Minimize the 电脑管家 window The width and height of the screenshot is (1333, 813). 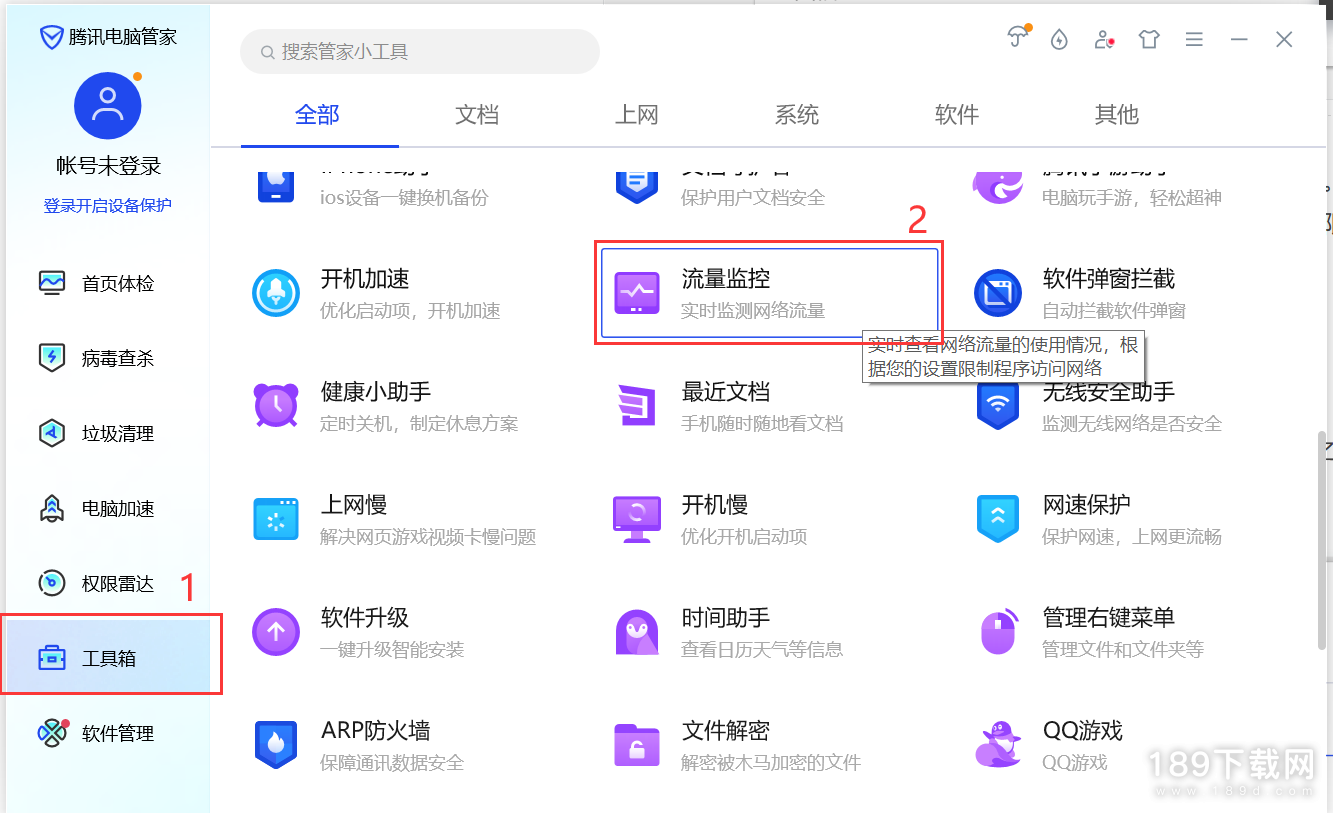click(x=1239, y=39)
